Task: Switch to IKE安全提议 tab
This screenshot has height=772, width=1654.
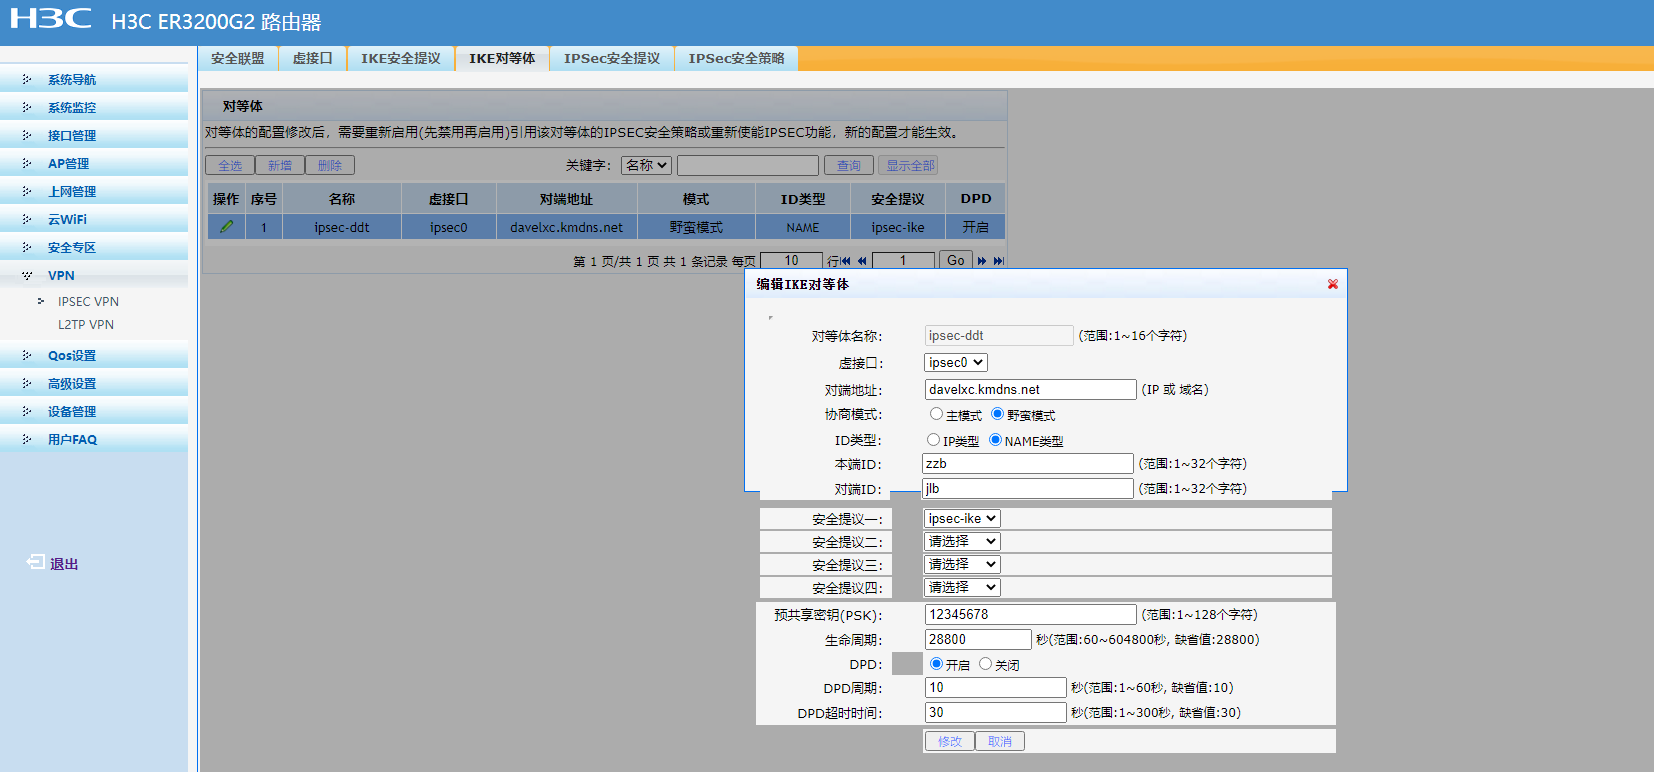Action: click(x=400, y=59)
